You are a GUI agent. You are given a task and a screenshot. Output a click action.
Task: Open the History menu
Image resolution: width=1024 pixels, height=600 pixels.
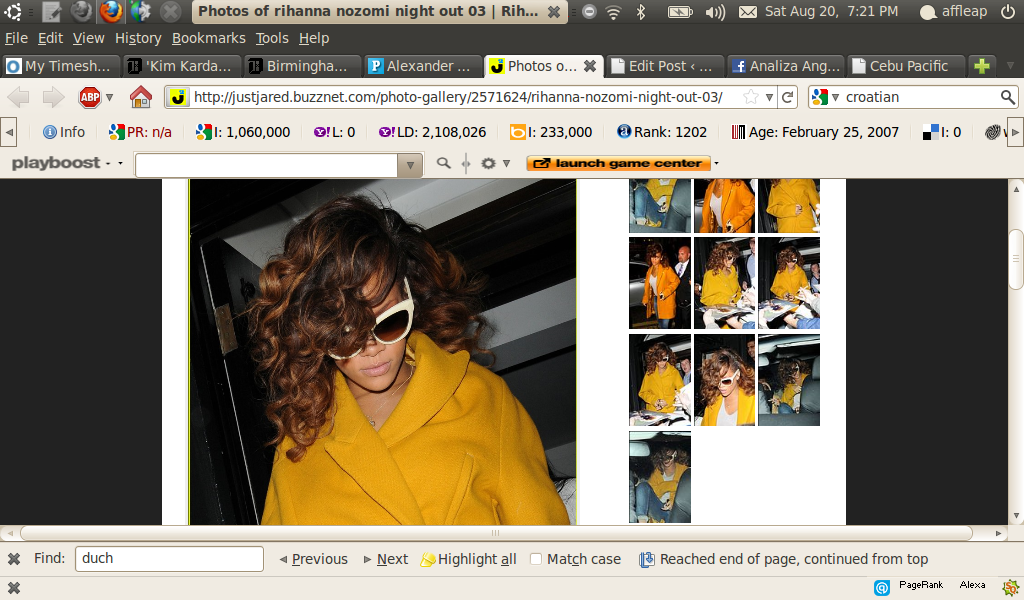(138, 39)
